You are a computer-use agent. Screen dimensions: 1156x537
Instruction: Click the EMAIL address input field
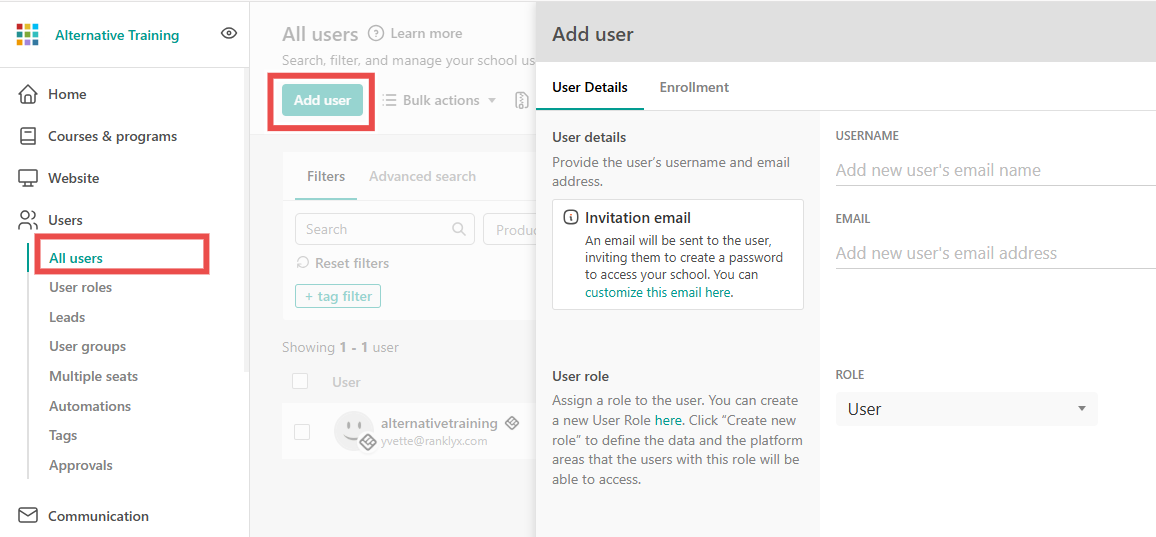995,253
